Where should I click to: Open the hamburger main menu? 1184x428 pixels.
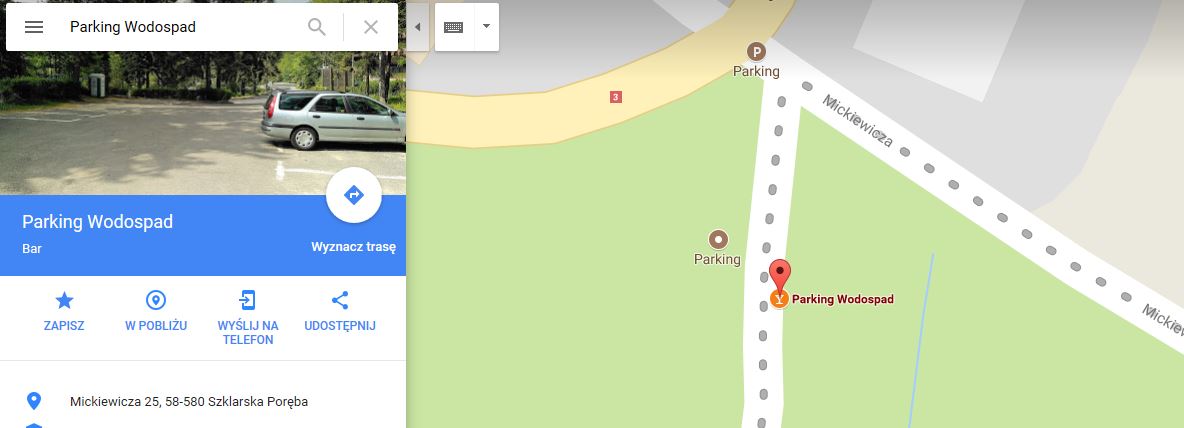34,27
